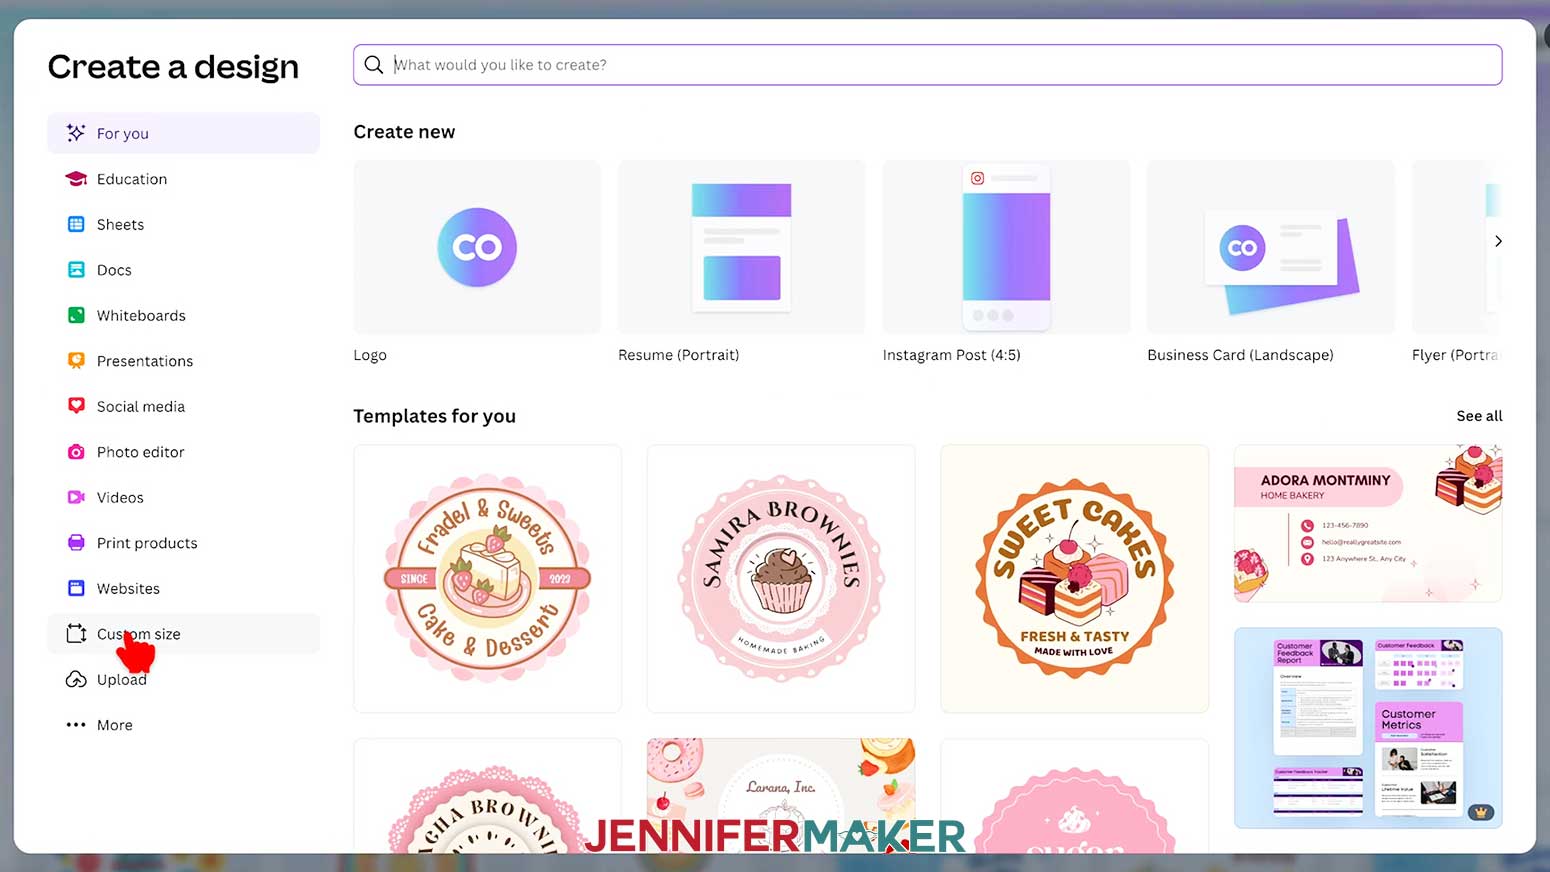
Task: Click the Videos camera icon
Action: 76,497
